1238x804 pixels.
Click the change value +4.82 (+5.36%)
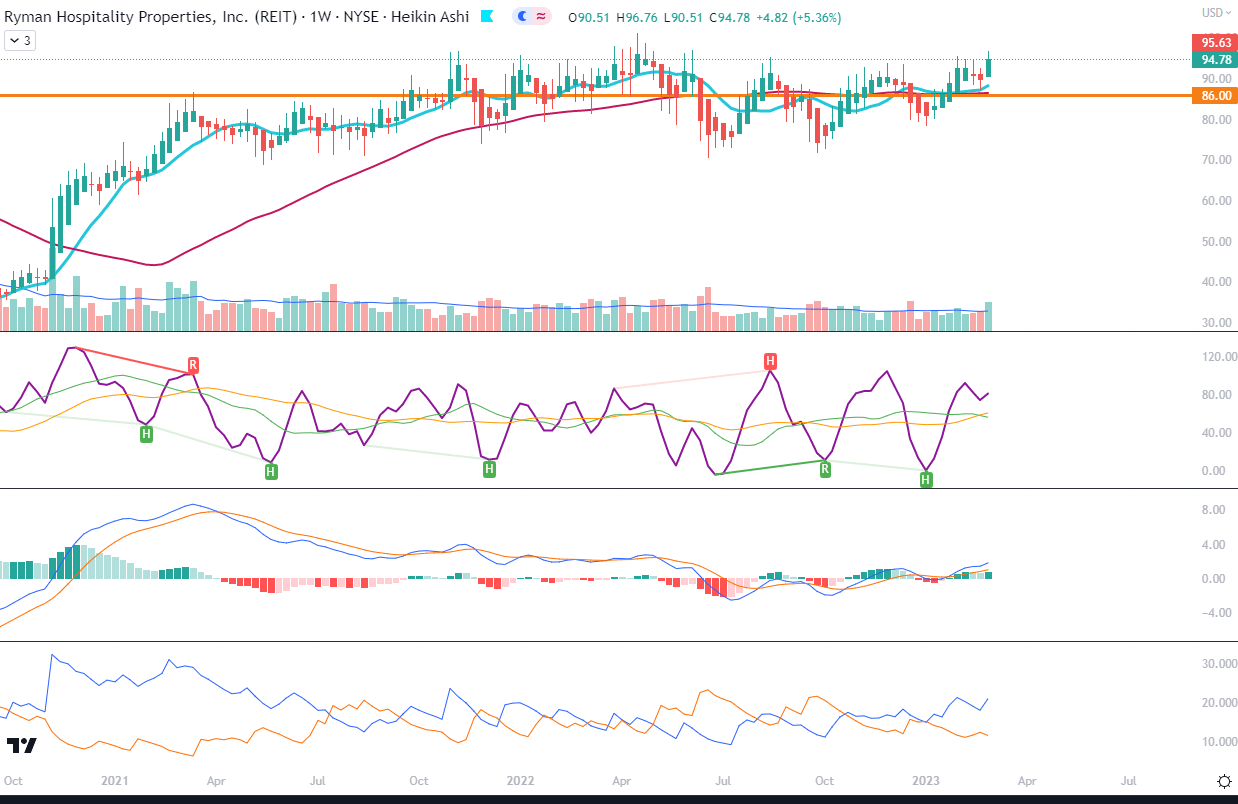pyautogui.click(x=799, y=18)
